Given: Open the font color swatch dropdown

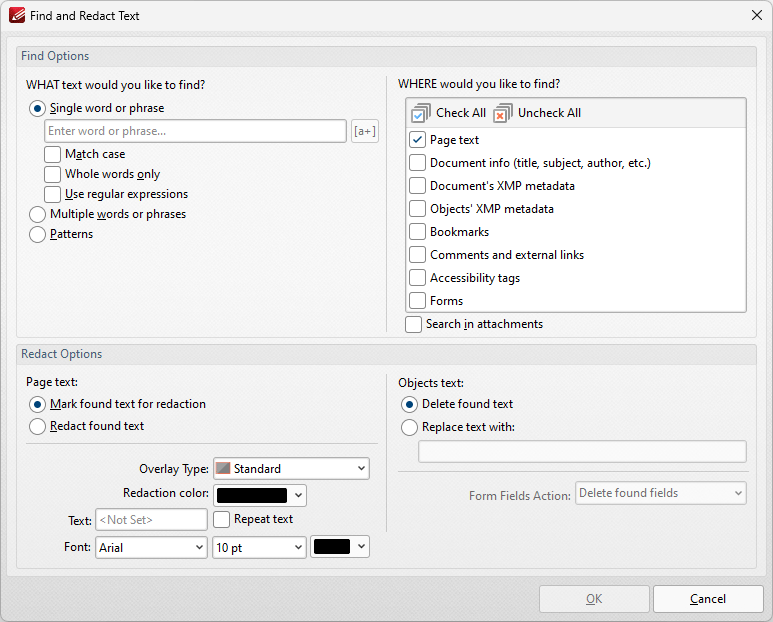Looking at the screenshot, I should (340, 547).
